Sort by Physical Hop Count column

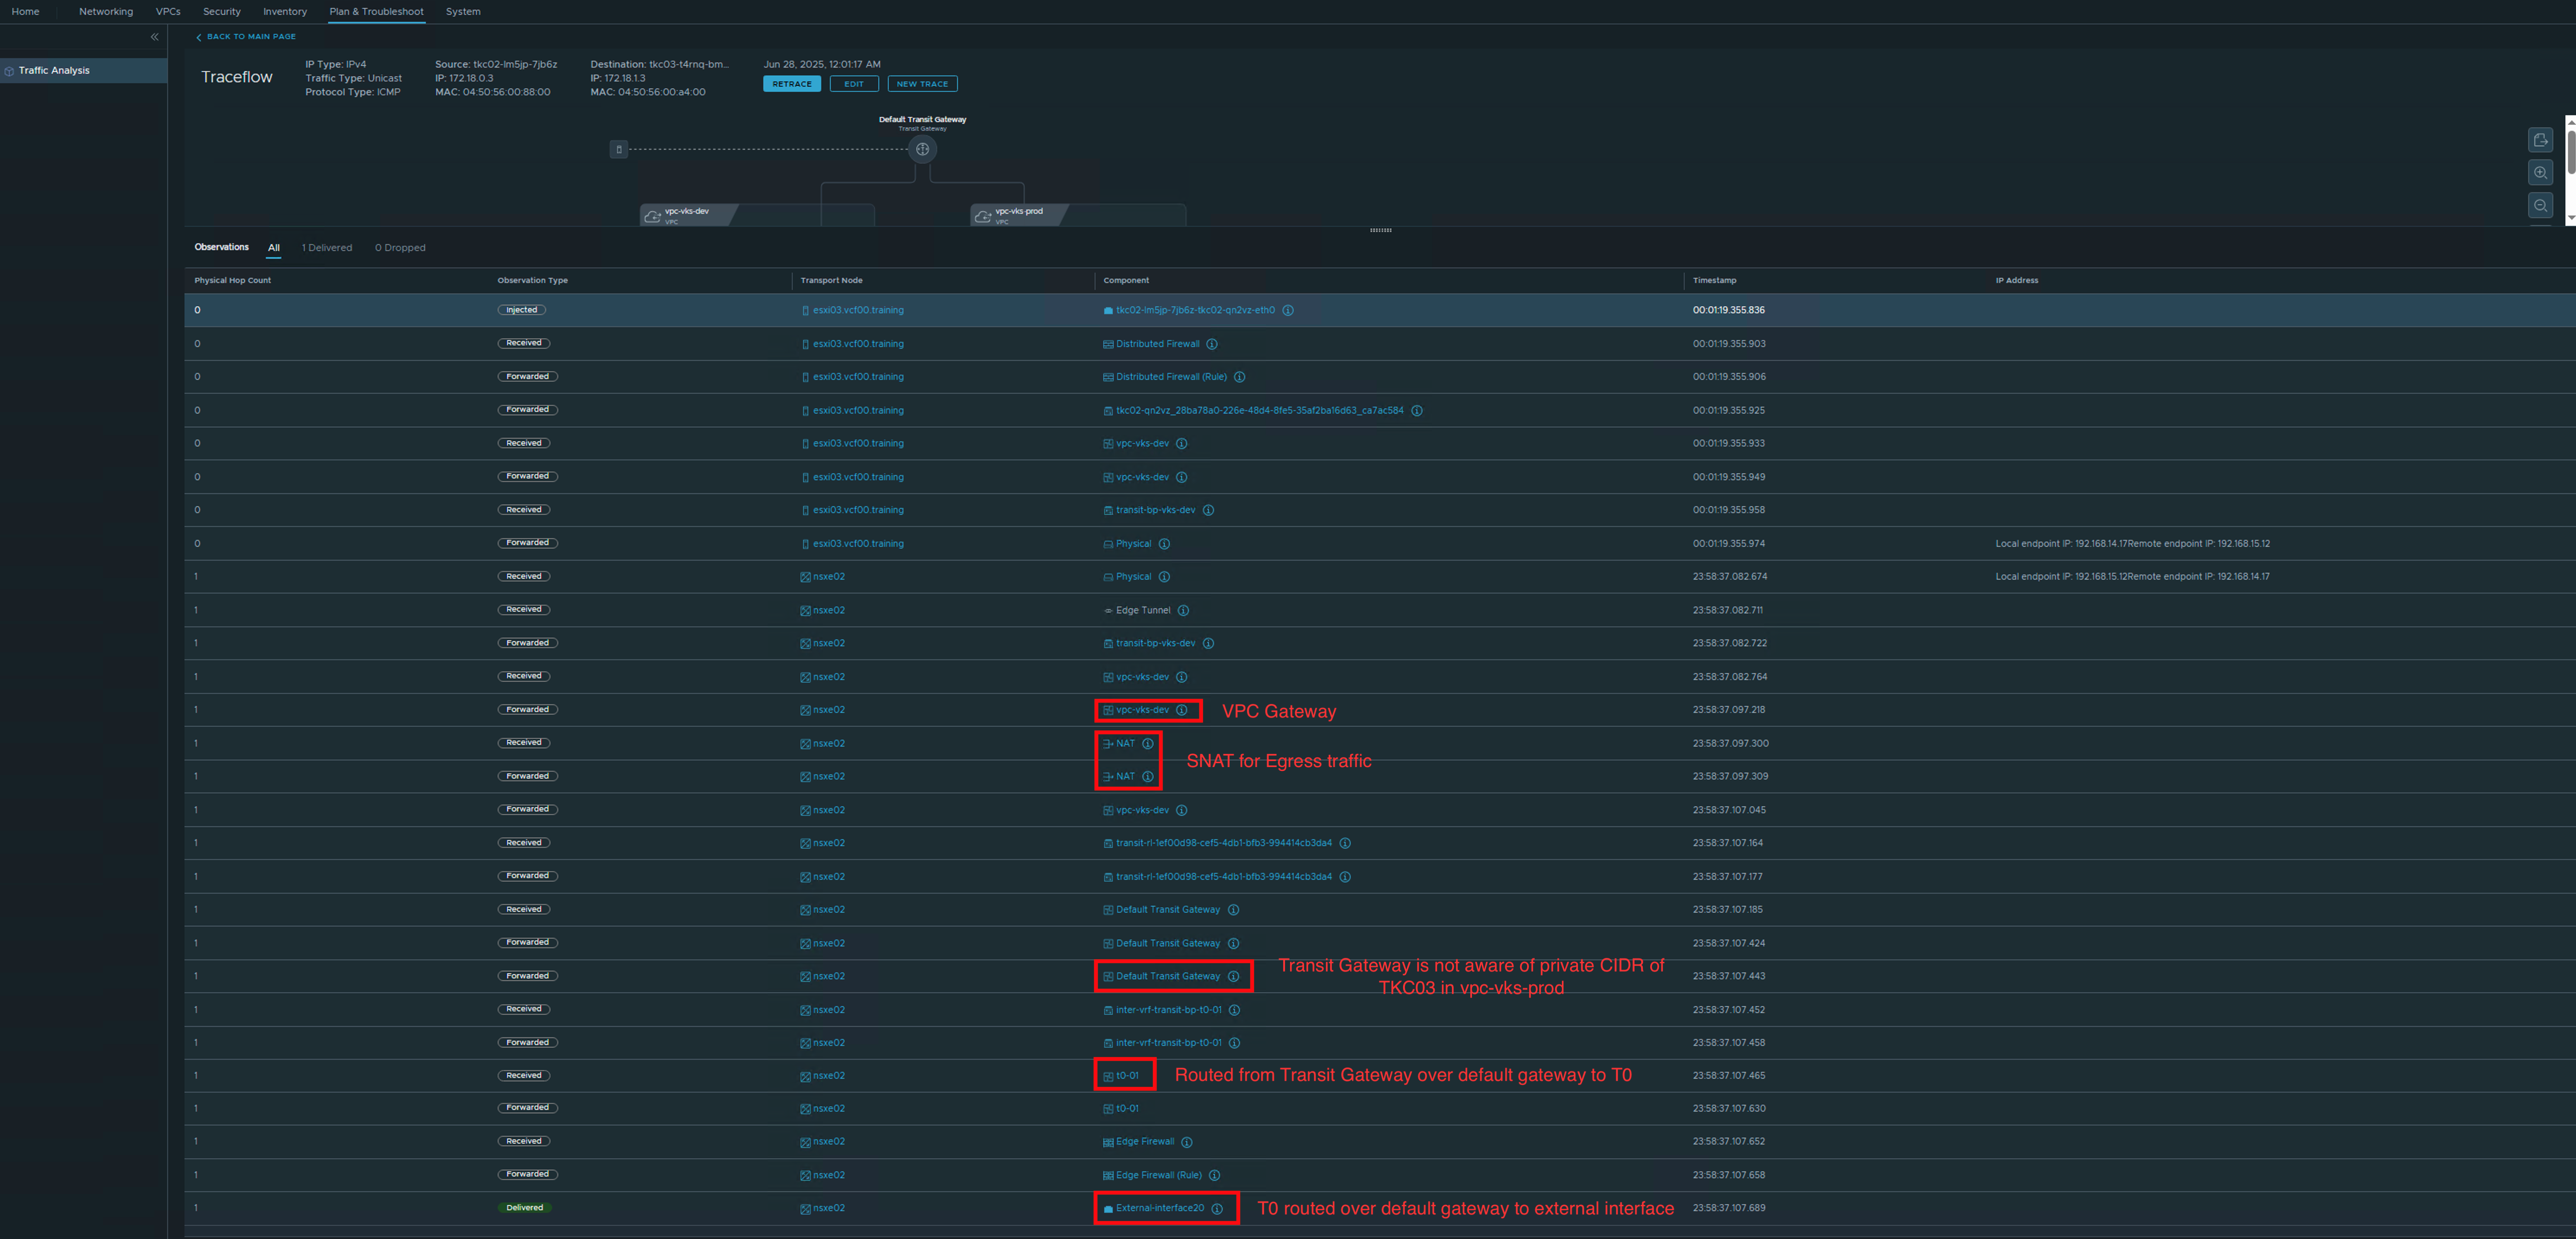point(232,281)
